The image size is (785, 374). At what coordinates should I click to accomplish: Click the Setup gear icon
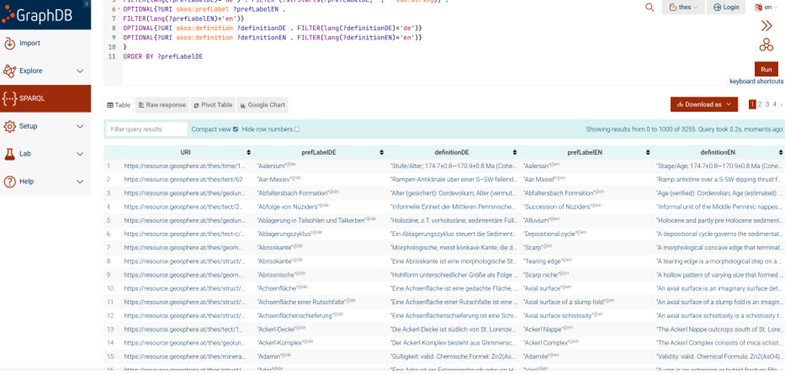pyautogui.click(x=10, y=126)
